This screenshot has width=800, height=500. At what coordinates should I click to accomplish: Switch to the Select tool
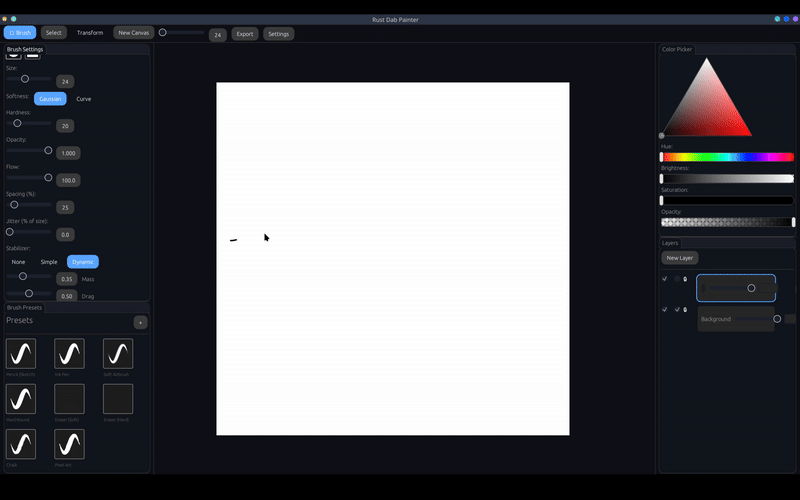pyautogui.click(x=54, y=33)
